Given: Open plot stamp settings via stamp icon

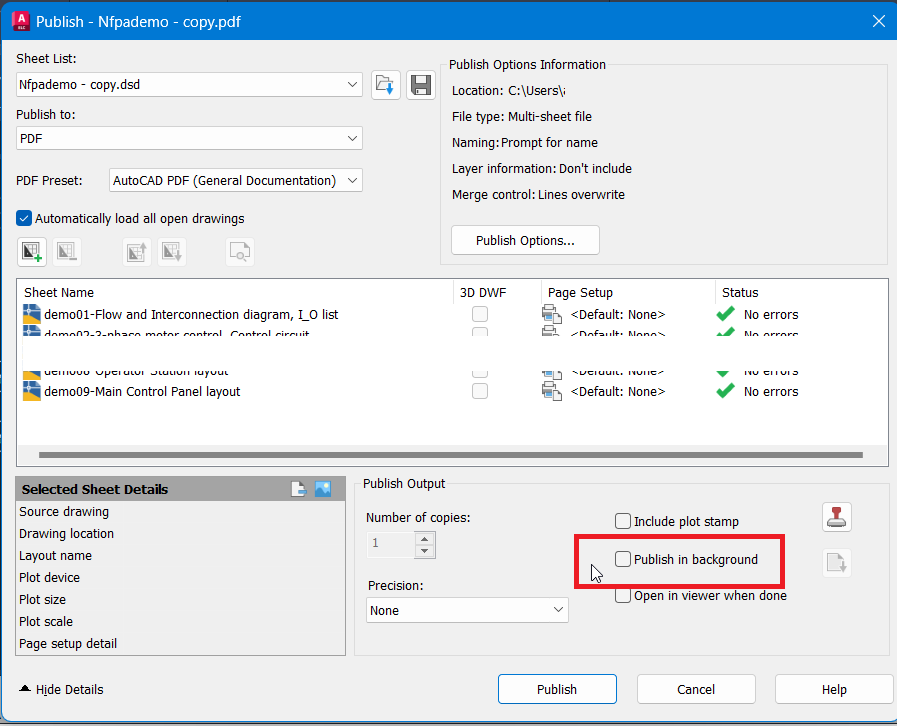Looking at the screenshot, I should (836, 516).
